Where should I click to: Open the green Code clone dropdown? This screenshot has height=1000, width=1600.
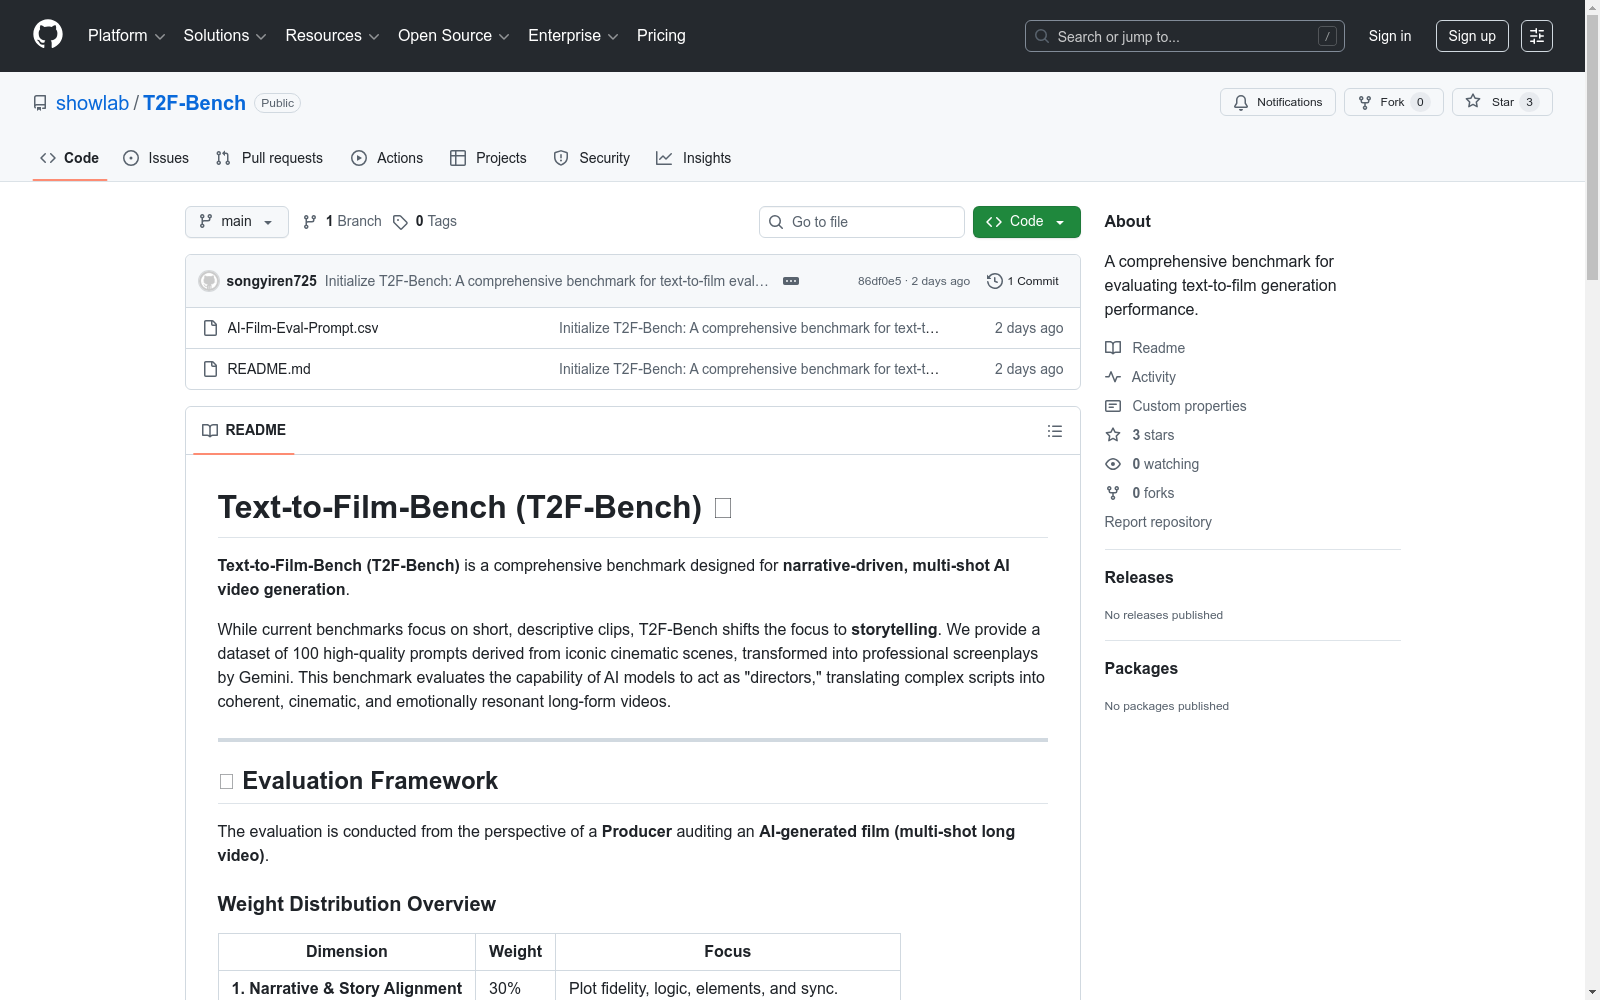coord(1027,222)
